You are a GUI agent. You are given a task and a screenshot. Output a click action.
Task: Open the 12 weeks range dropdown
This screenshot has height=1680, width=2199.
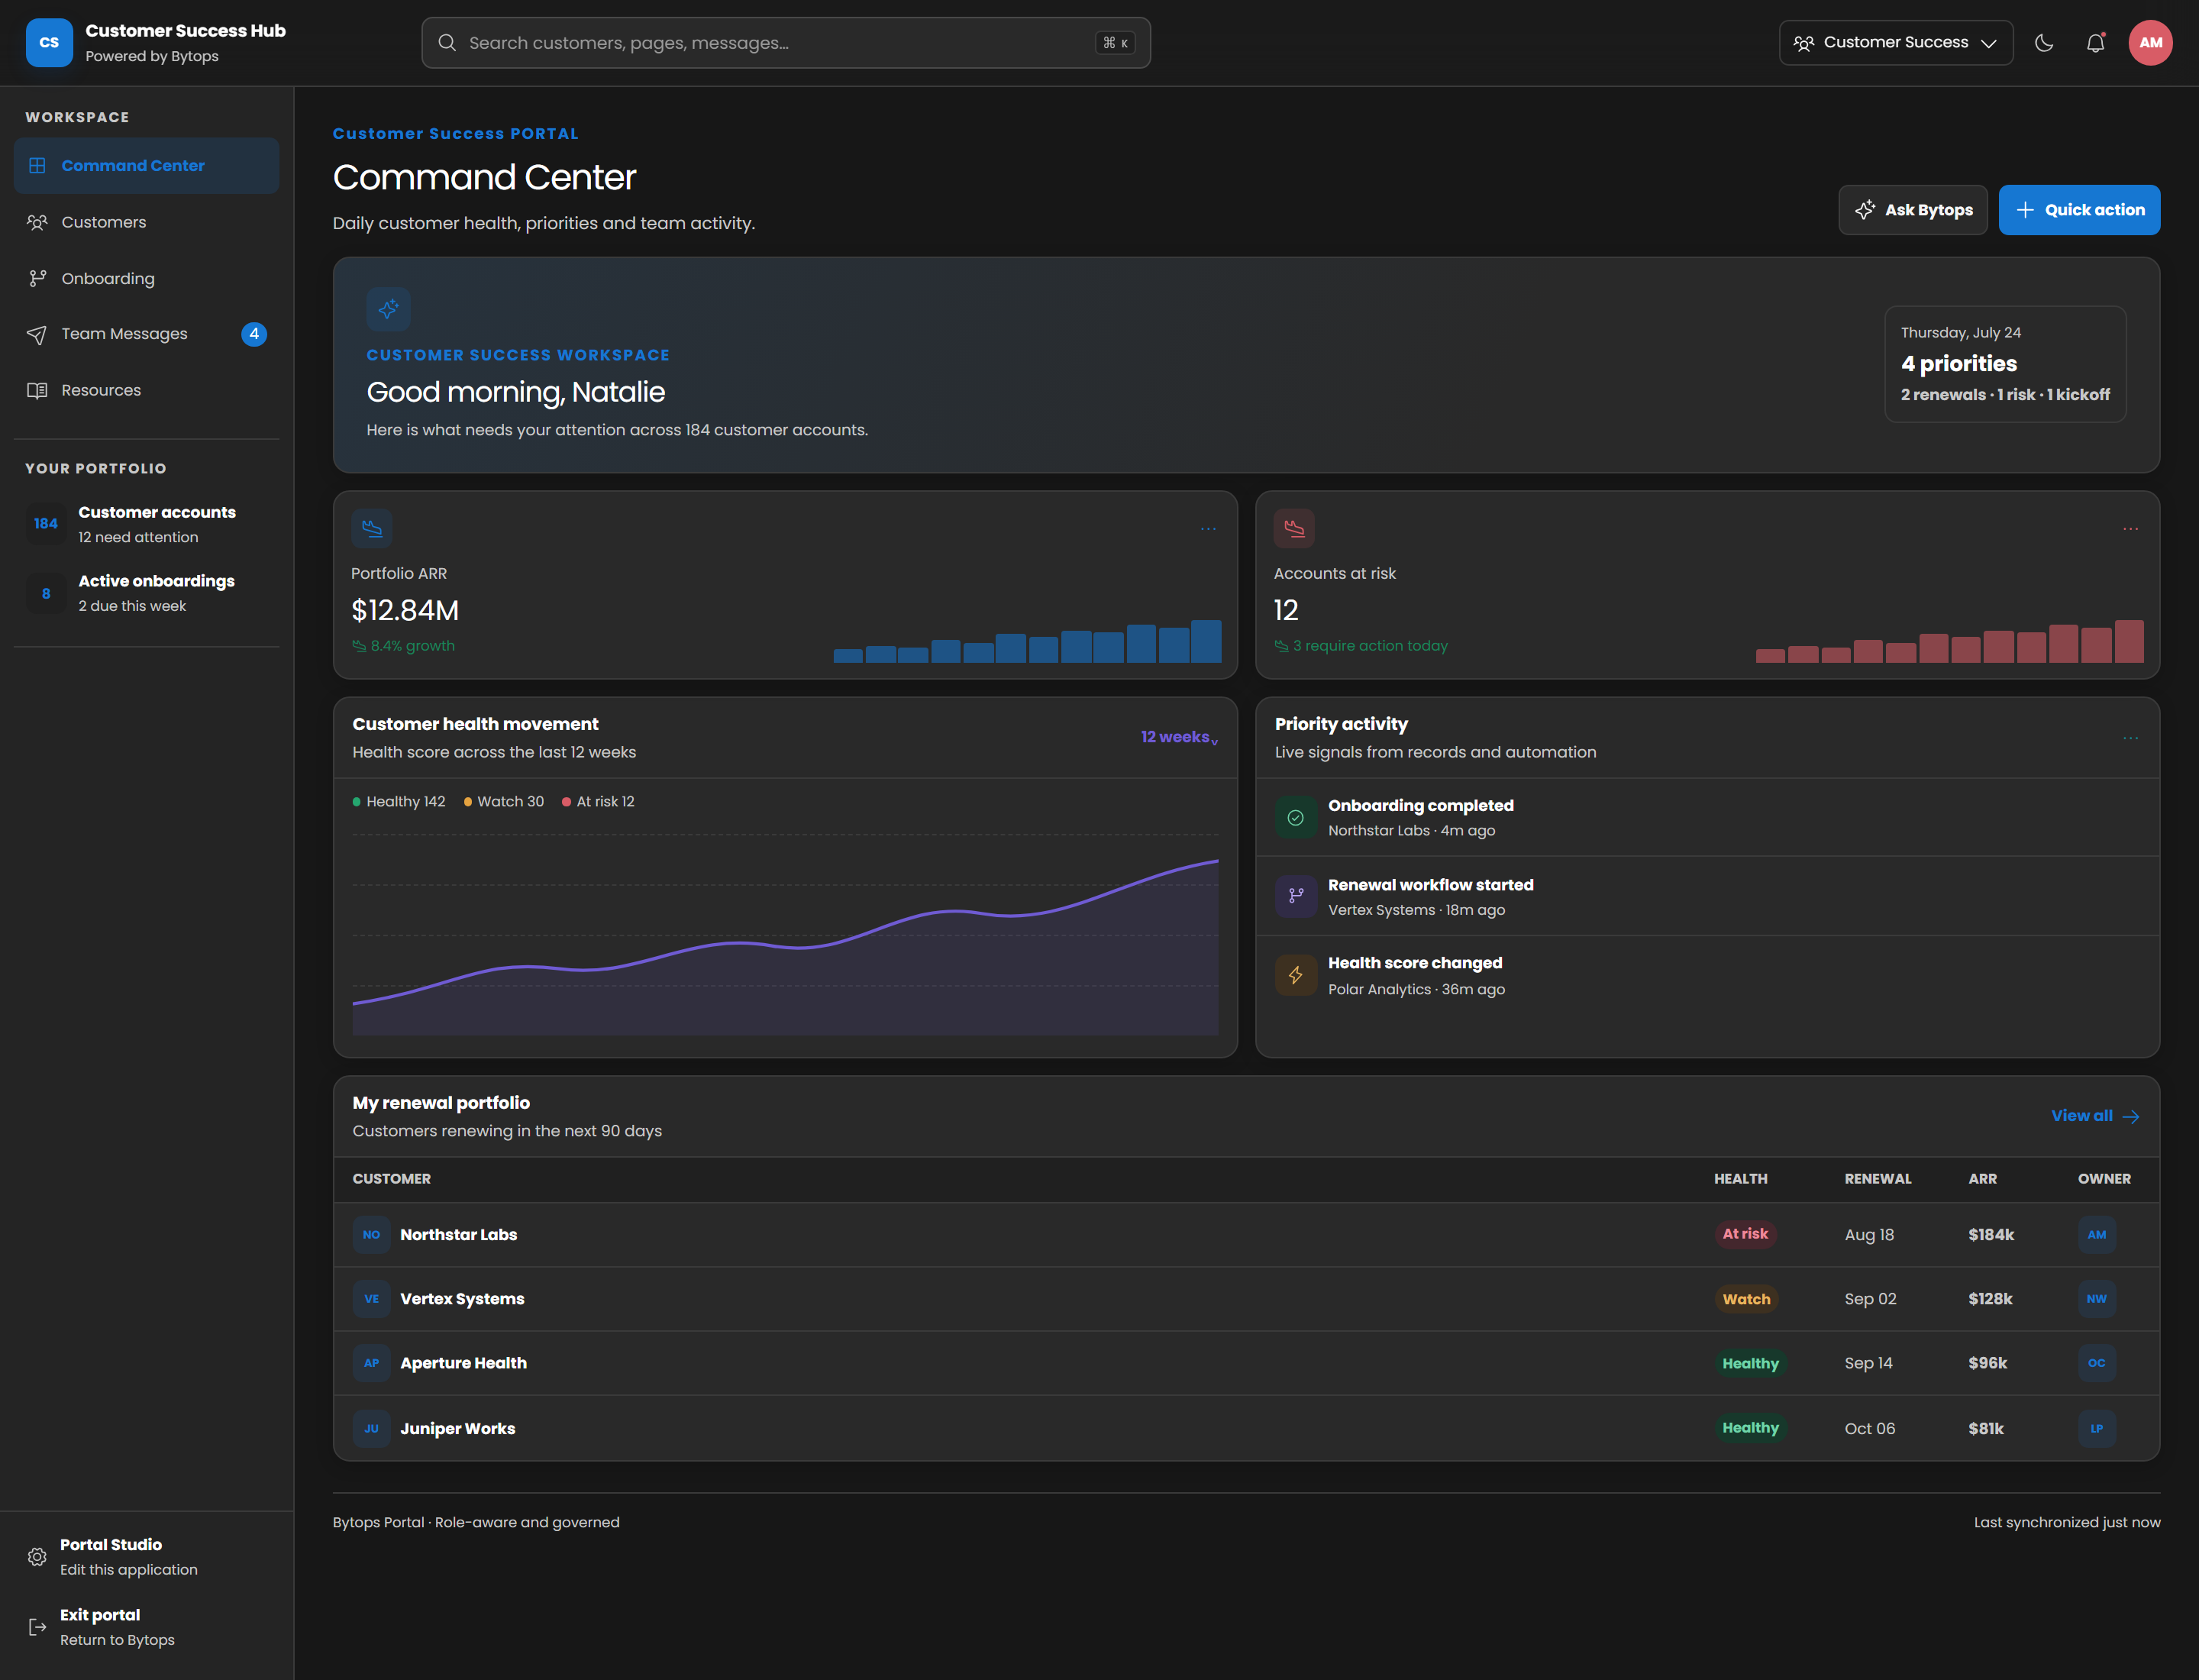tap(1179, 737)
